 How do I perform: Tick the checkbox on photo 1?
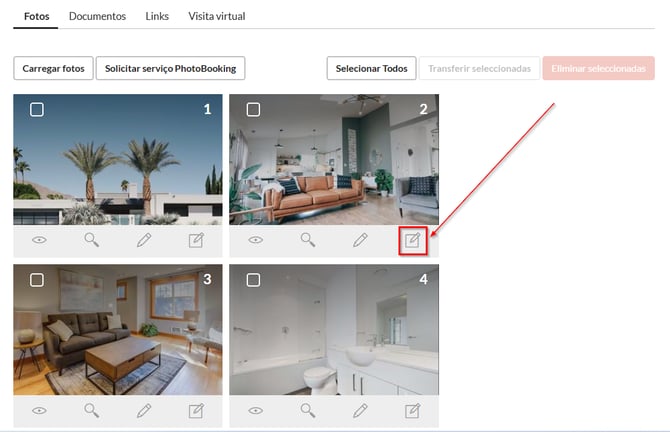[37, 109]
